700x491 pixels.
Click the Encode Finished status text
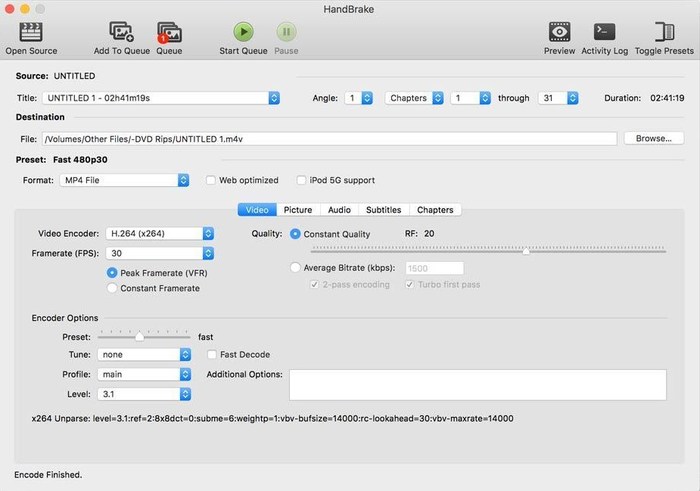pyautogui.click(x=48, y=475)
